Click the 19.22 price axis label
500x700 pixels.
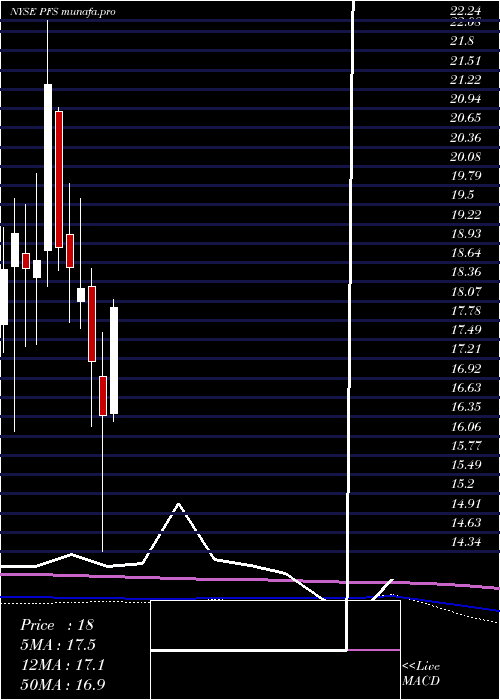tap(465, 214)
